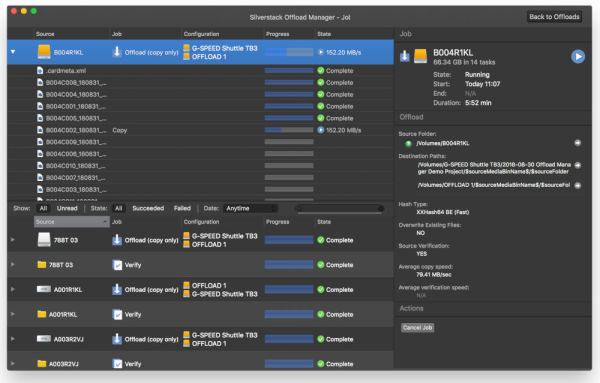Reveal the OFFLOAD 1 destination path arrow icon

point(577,185)
